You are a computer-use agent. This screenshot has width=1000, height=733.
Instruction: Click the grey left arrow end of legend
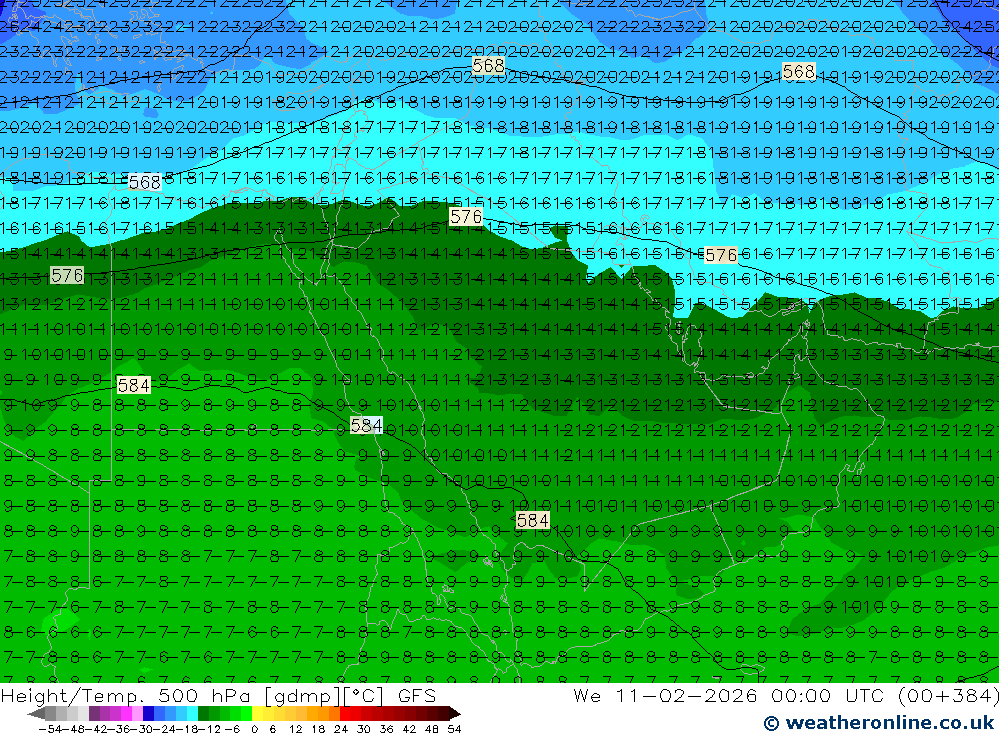(x=36, y=714)
